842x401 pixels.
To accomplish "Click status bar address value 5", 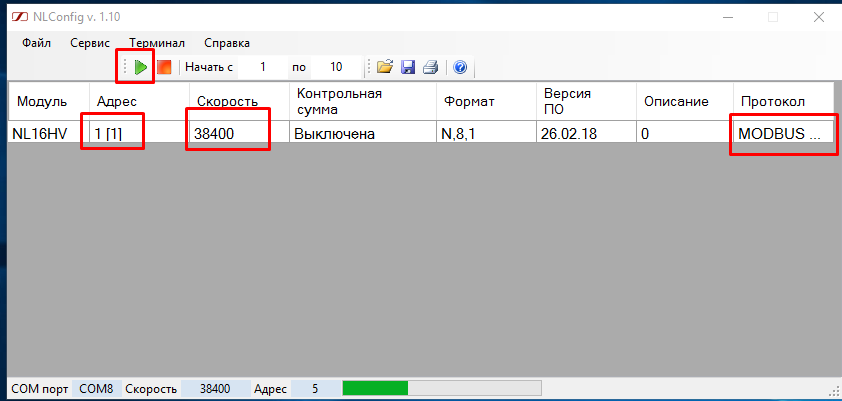I will 315,389.
